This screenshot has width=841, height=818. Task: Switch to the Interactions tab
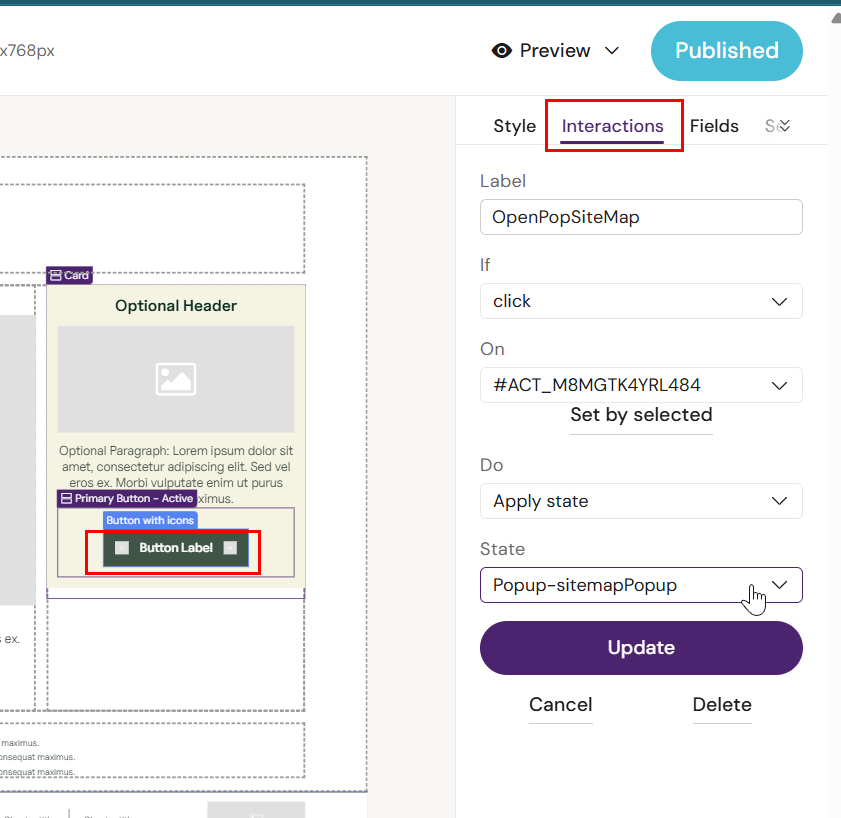click(613, 126)
